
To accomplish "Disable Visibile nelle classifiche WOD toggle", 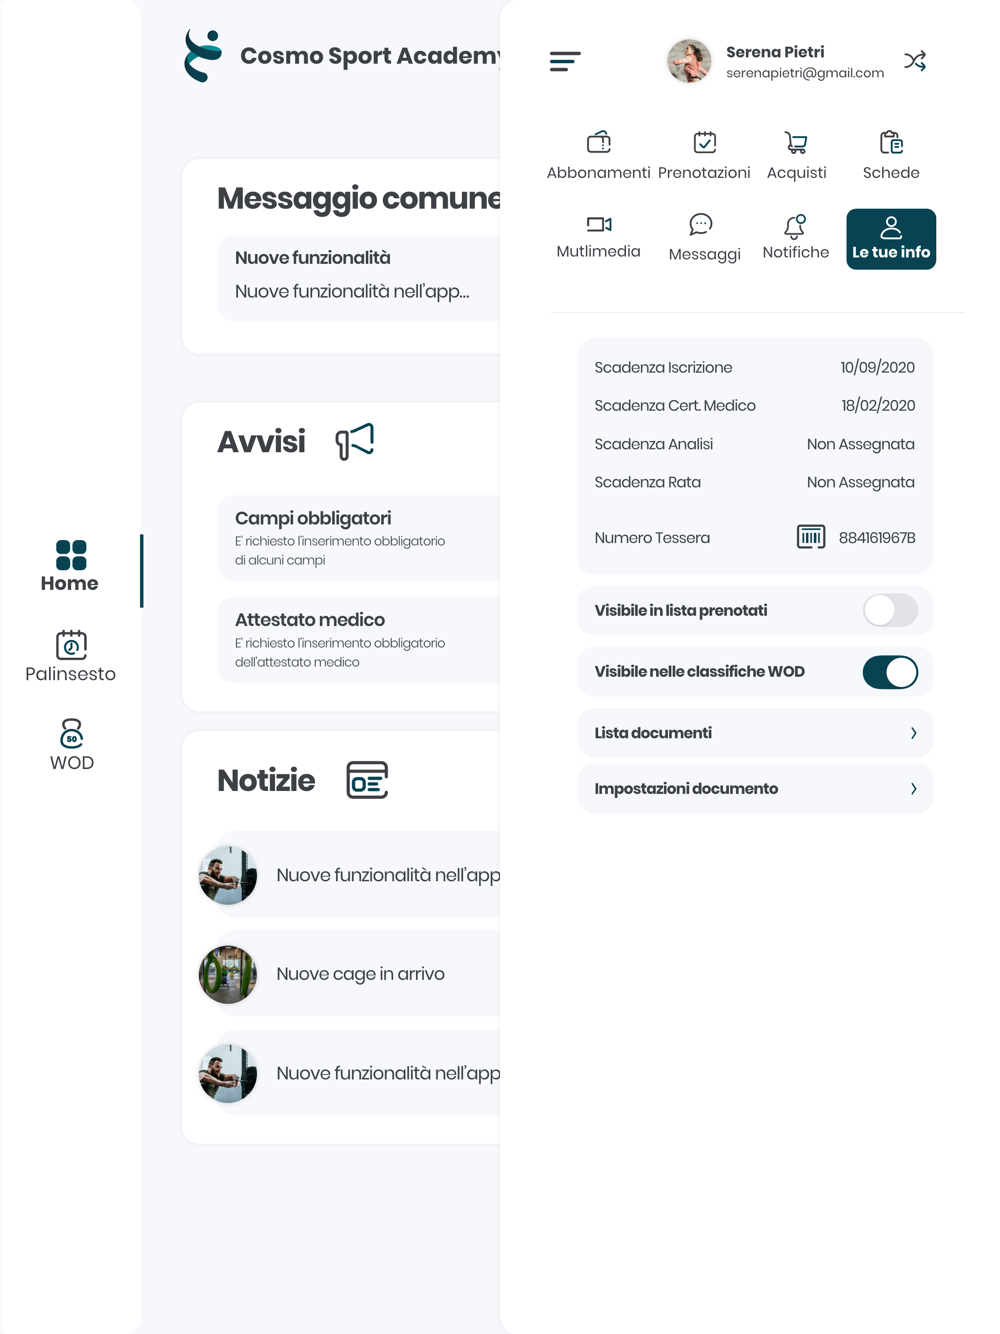I will click(890, 672).
